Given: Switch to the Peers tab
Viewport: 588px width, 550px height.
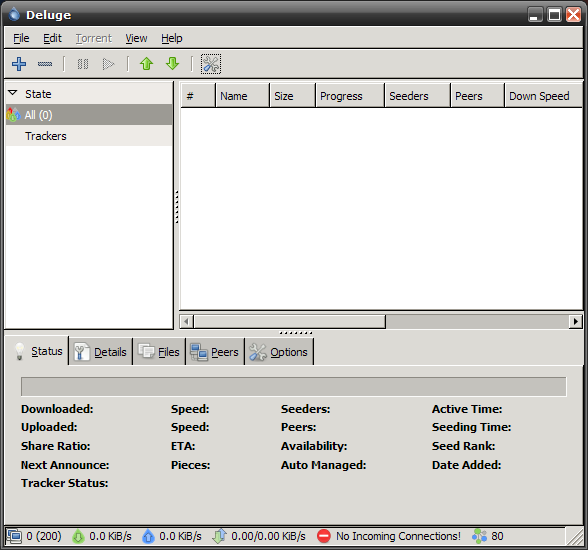Looking at the screenshot, I should pos(215,352).
